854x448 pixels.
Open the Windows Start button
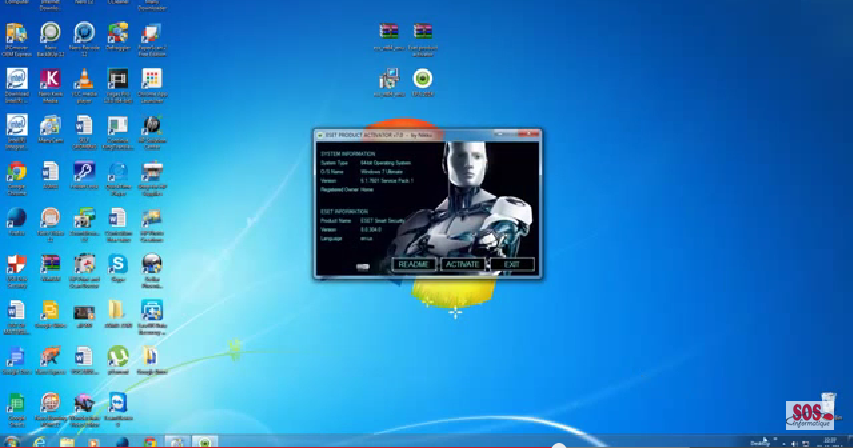11,441
